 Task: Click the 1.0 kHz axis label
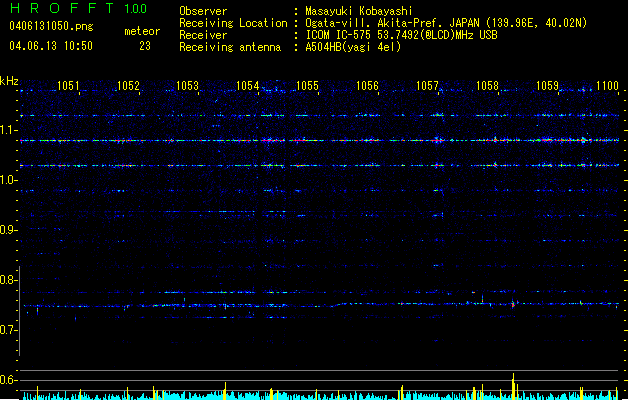(8, 180)
